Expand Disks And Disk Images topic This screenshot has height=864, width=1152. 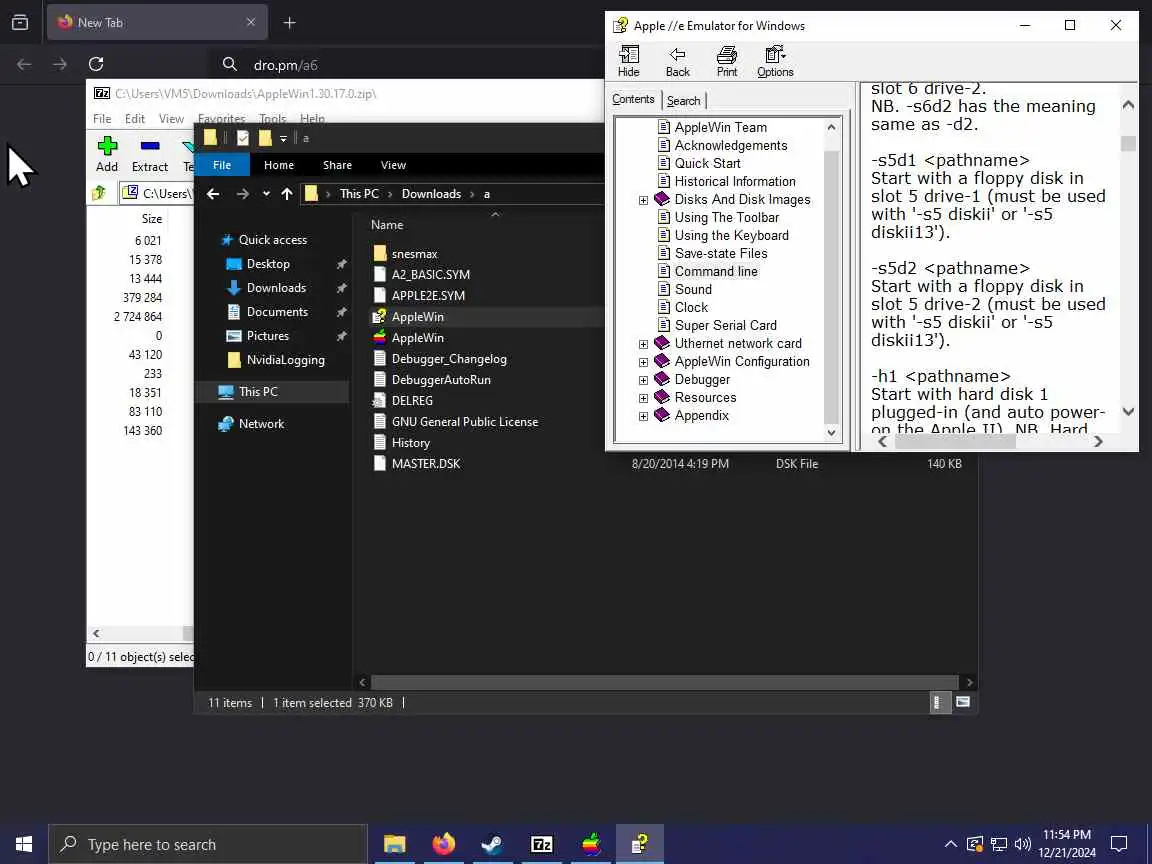pos(644,201)
